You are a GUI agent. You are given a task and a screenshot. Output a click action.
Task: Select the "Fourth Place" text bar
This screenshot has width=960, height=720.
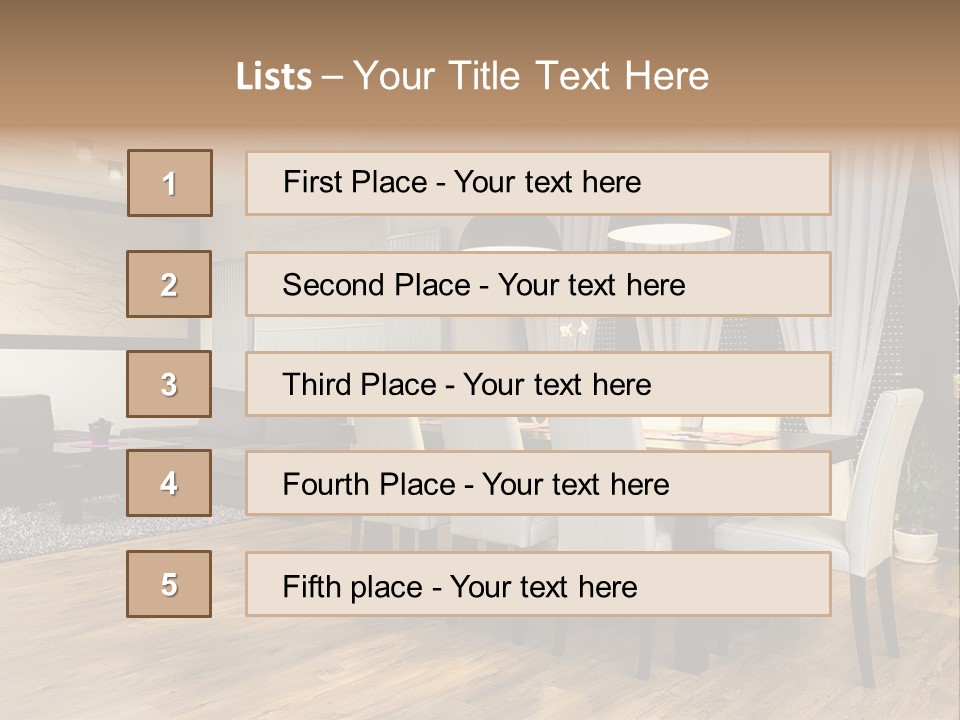538,484
